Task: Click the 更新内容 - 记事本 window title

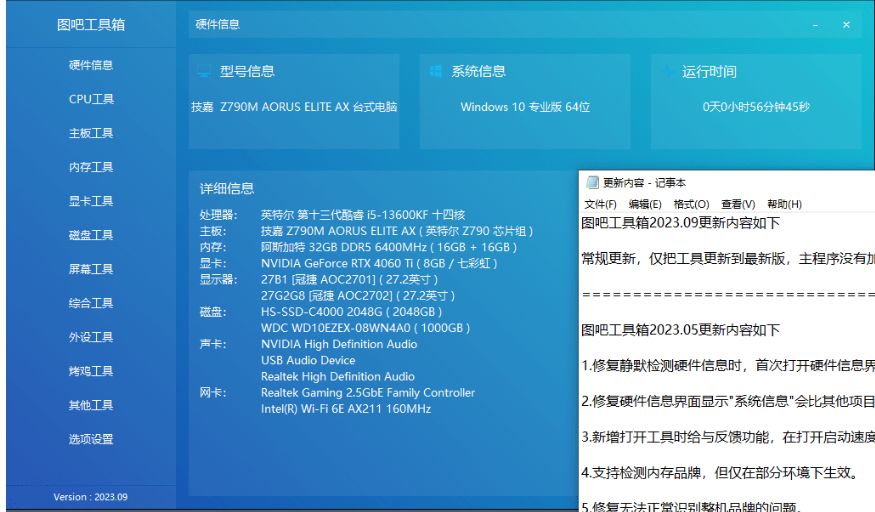Action: click(645, 183)
